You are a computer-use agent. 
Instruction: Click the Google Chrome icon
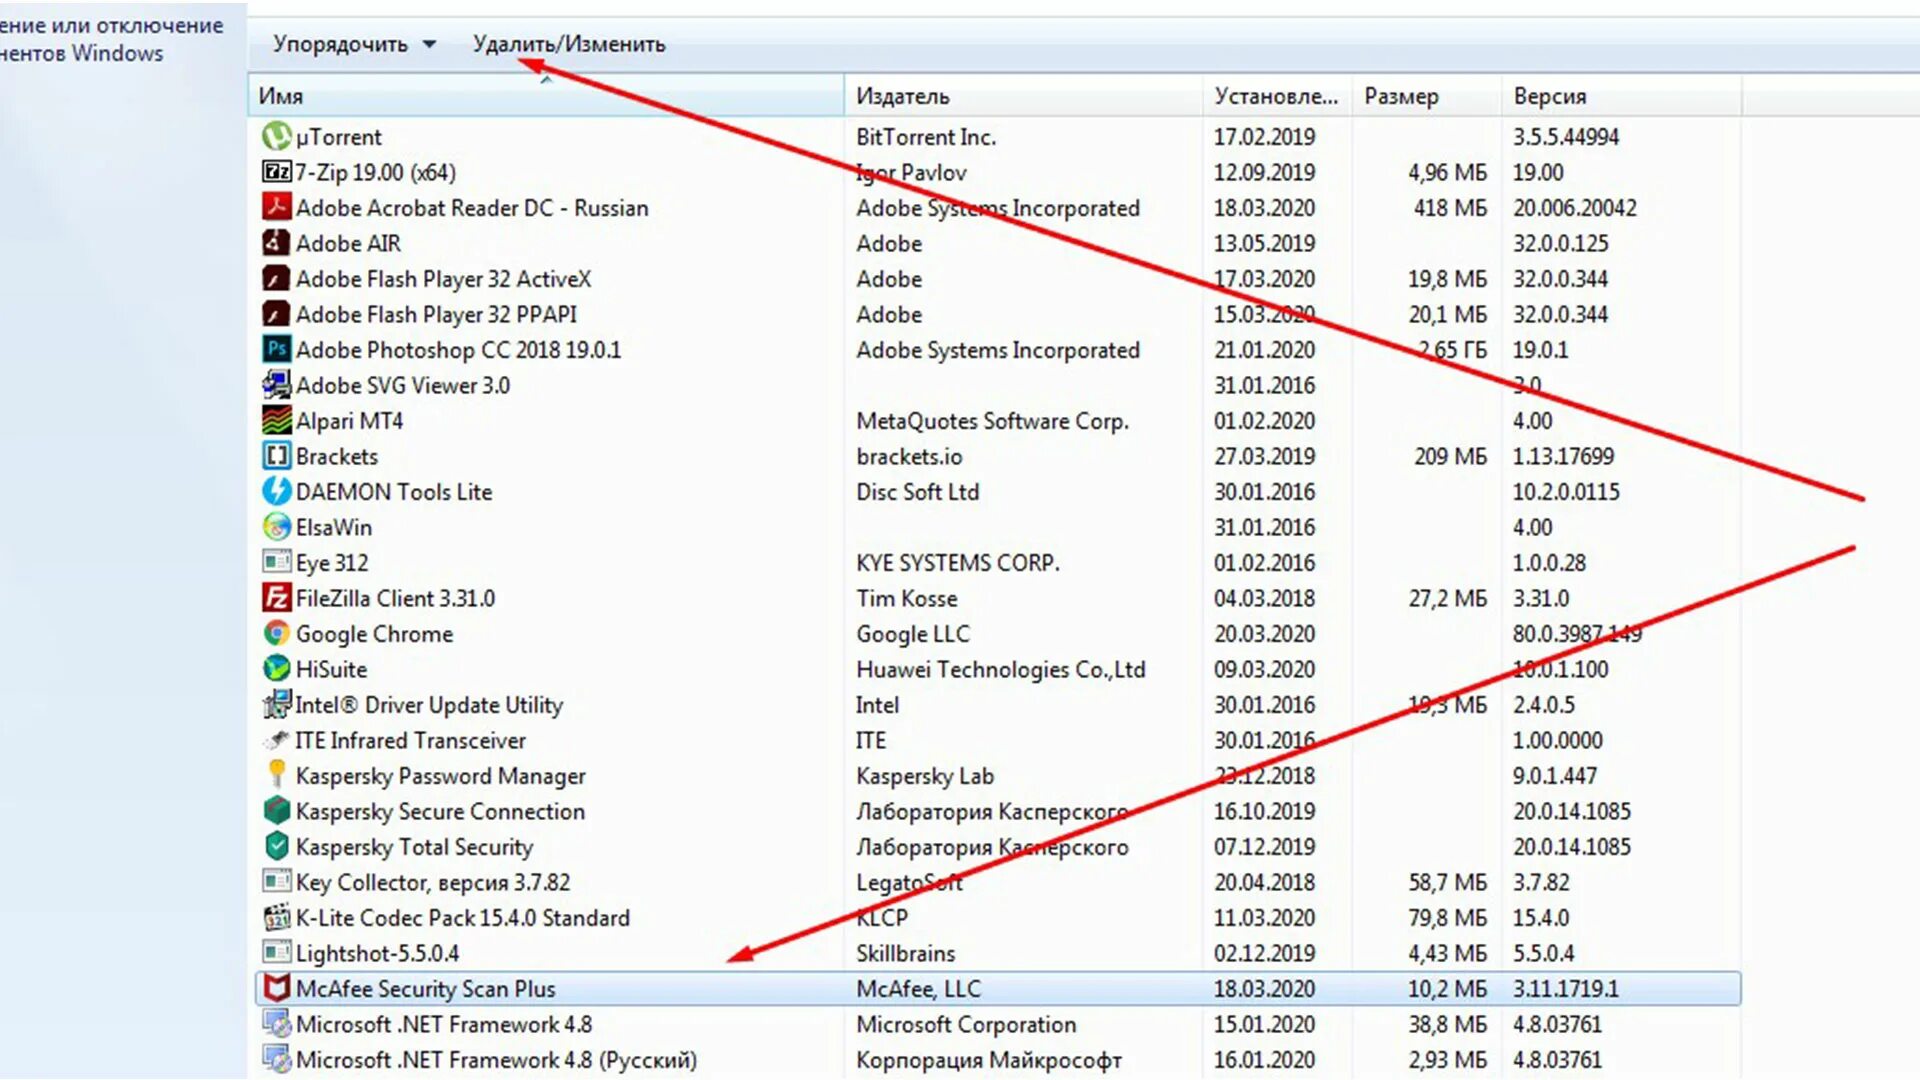276,633
